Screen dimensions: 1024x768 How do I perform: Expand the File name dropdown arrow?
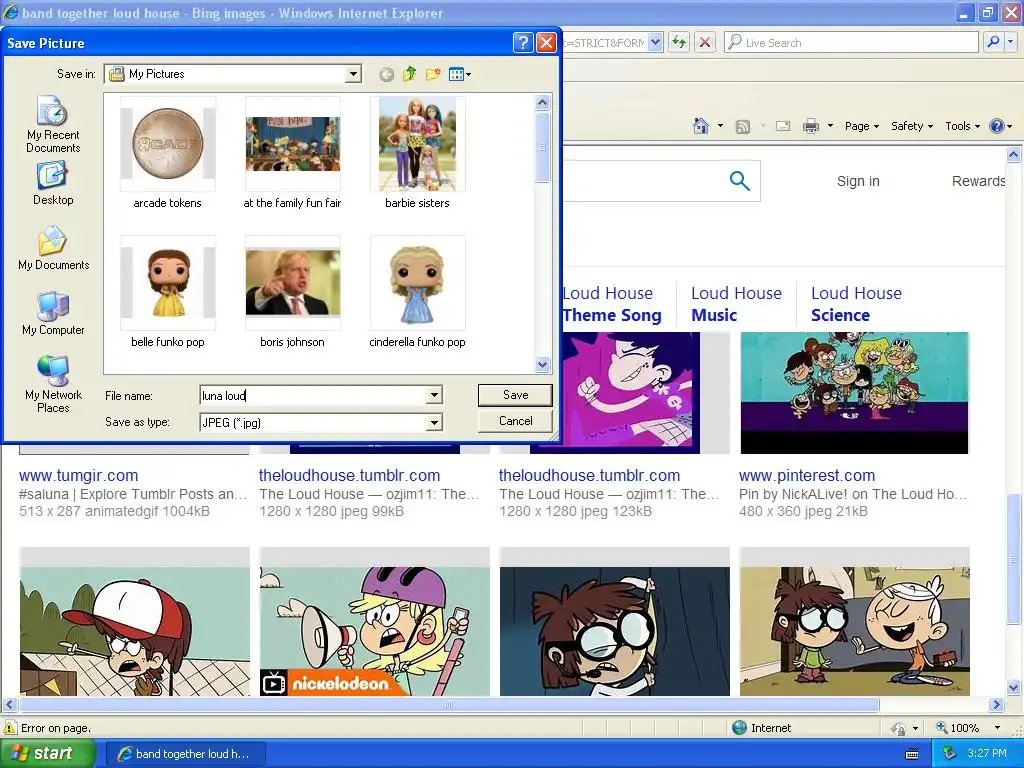pos(434,395)
